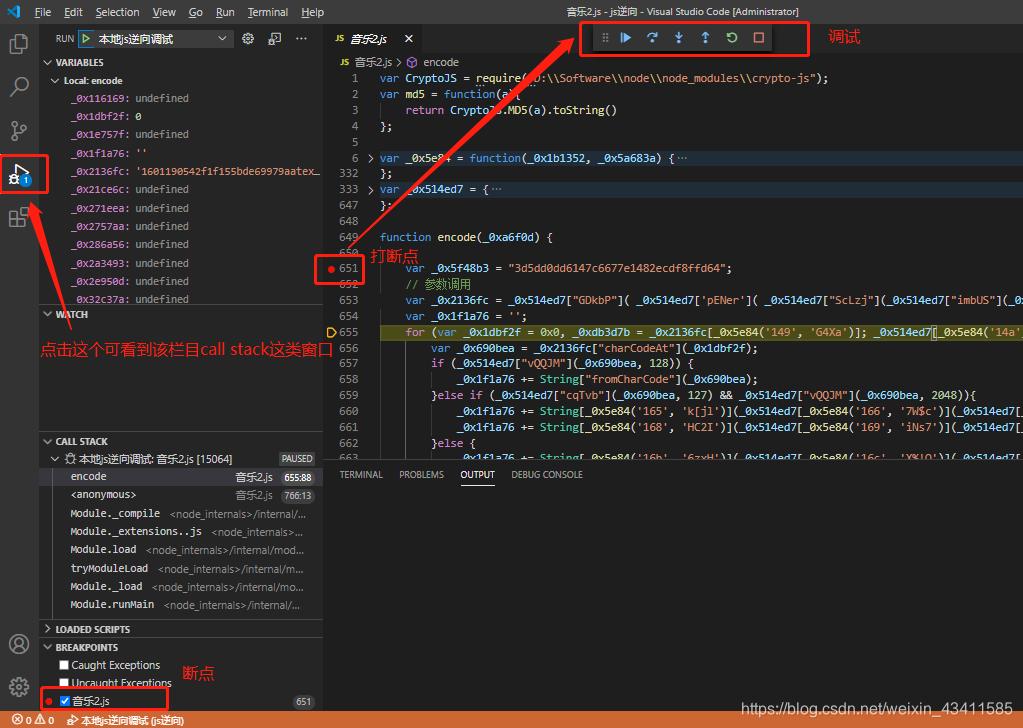Close the 音乐2.js editor tab
The image size is (1023, 728).
point(408,39)
